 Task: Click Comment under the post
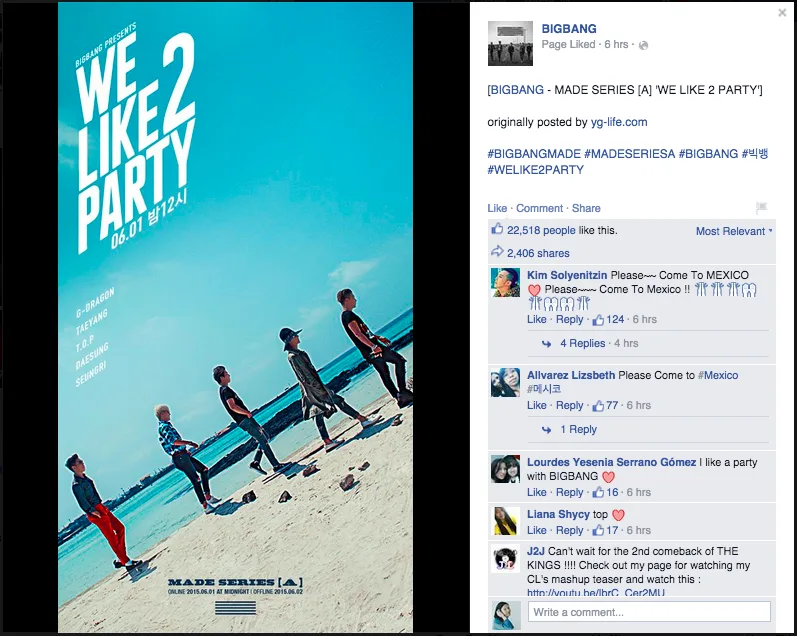[539, 208]
